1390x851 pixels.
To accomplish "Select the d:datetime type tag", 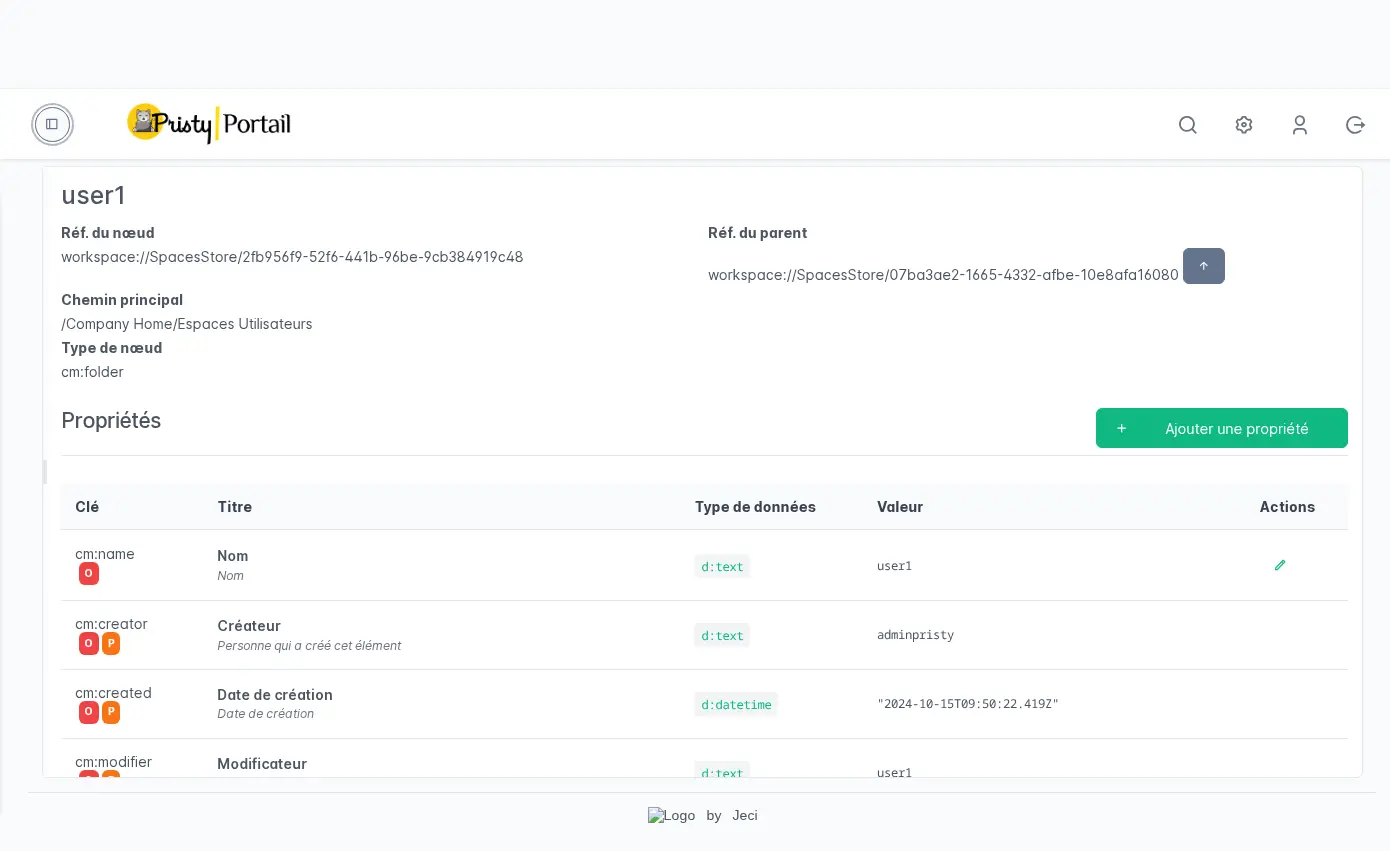I will point(735,704).
